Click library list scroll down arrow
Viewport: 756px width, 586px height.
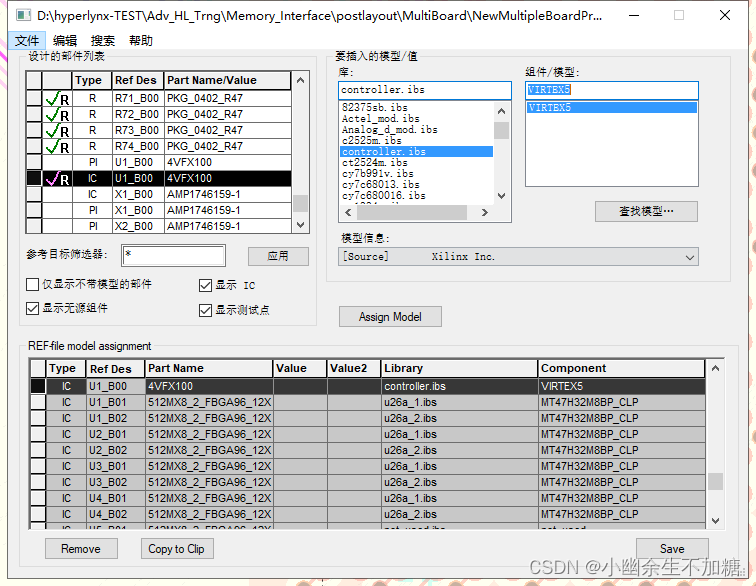click(501, 195)
